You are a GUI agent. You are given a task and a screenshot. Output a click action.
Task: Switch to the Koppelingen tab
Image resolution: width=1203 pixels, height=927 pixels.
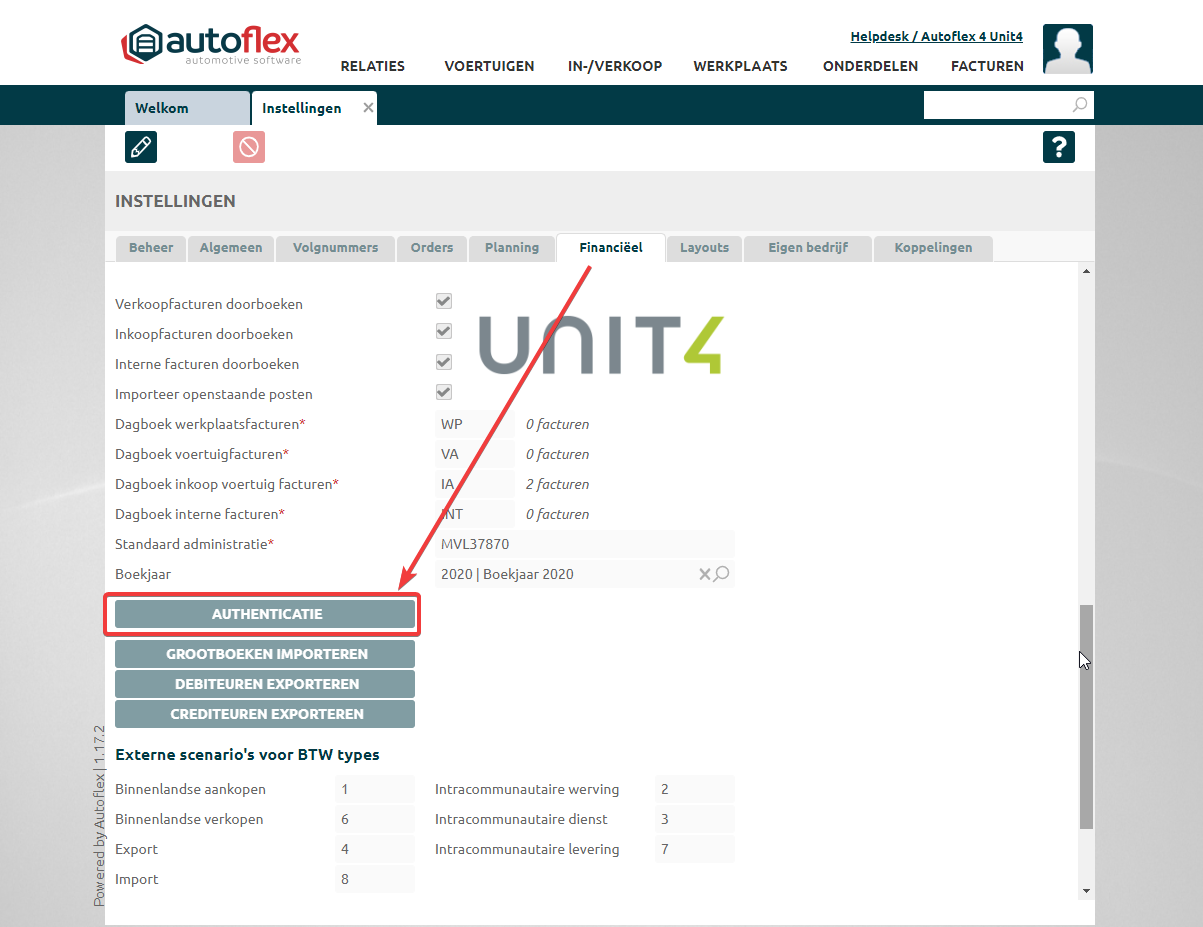coord(932,248)
